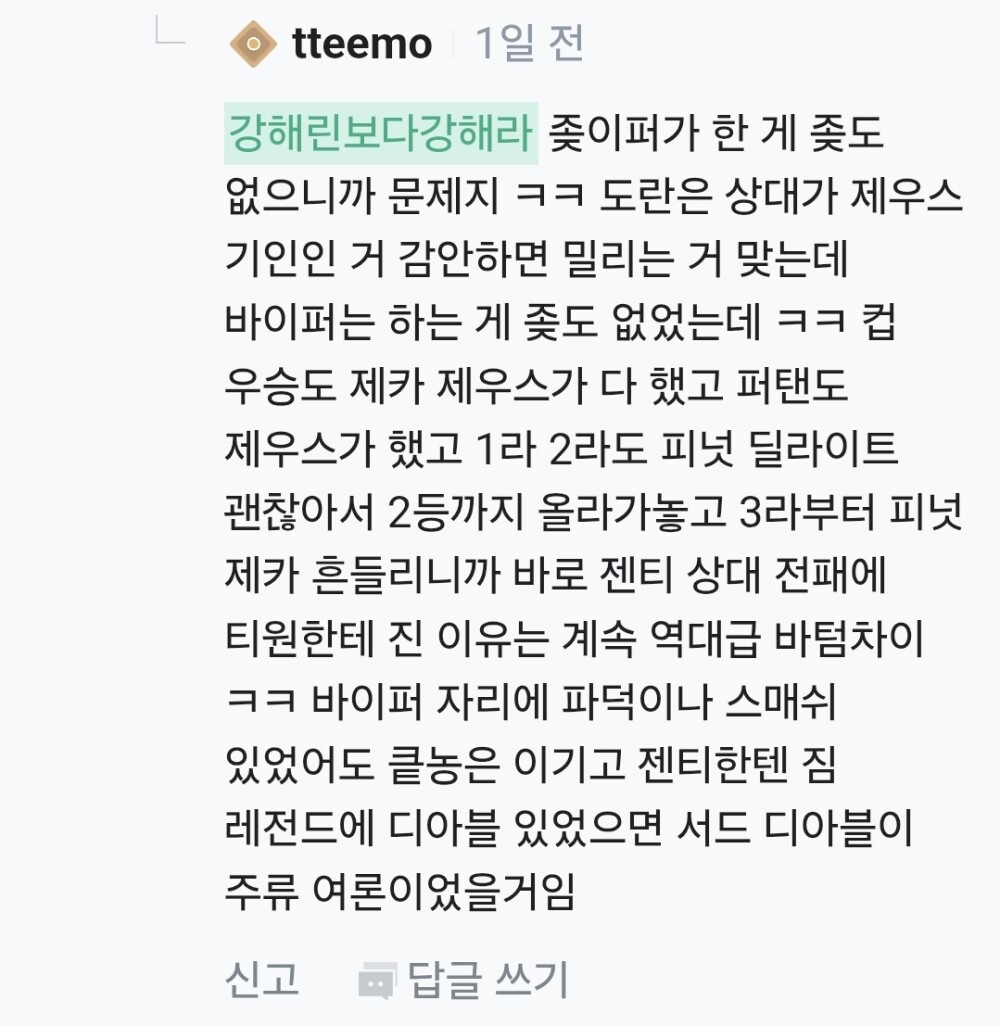Screen dimensions: 1000x1026
Task: Click the final line 주류 여론이었을거임
Action: [x=401, y=891]
